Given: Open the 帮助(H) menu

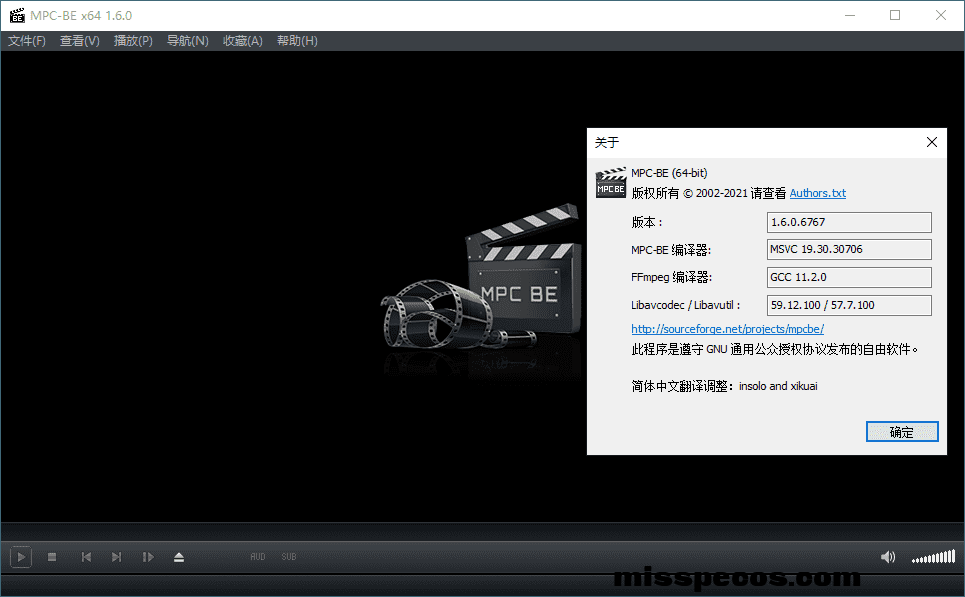Looking at the screenshot, I should (x=297, y=41).
